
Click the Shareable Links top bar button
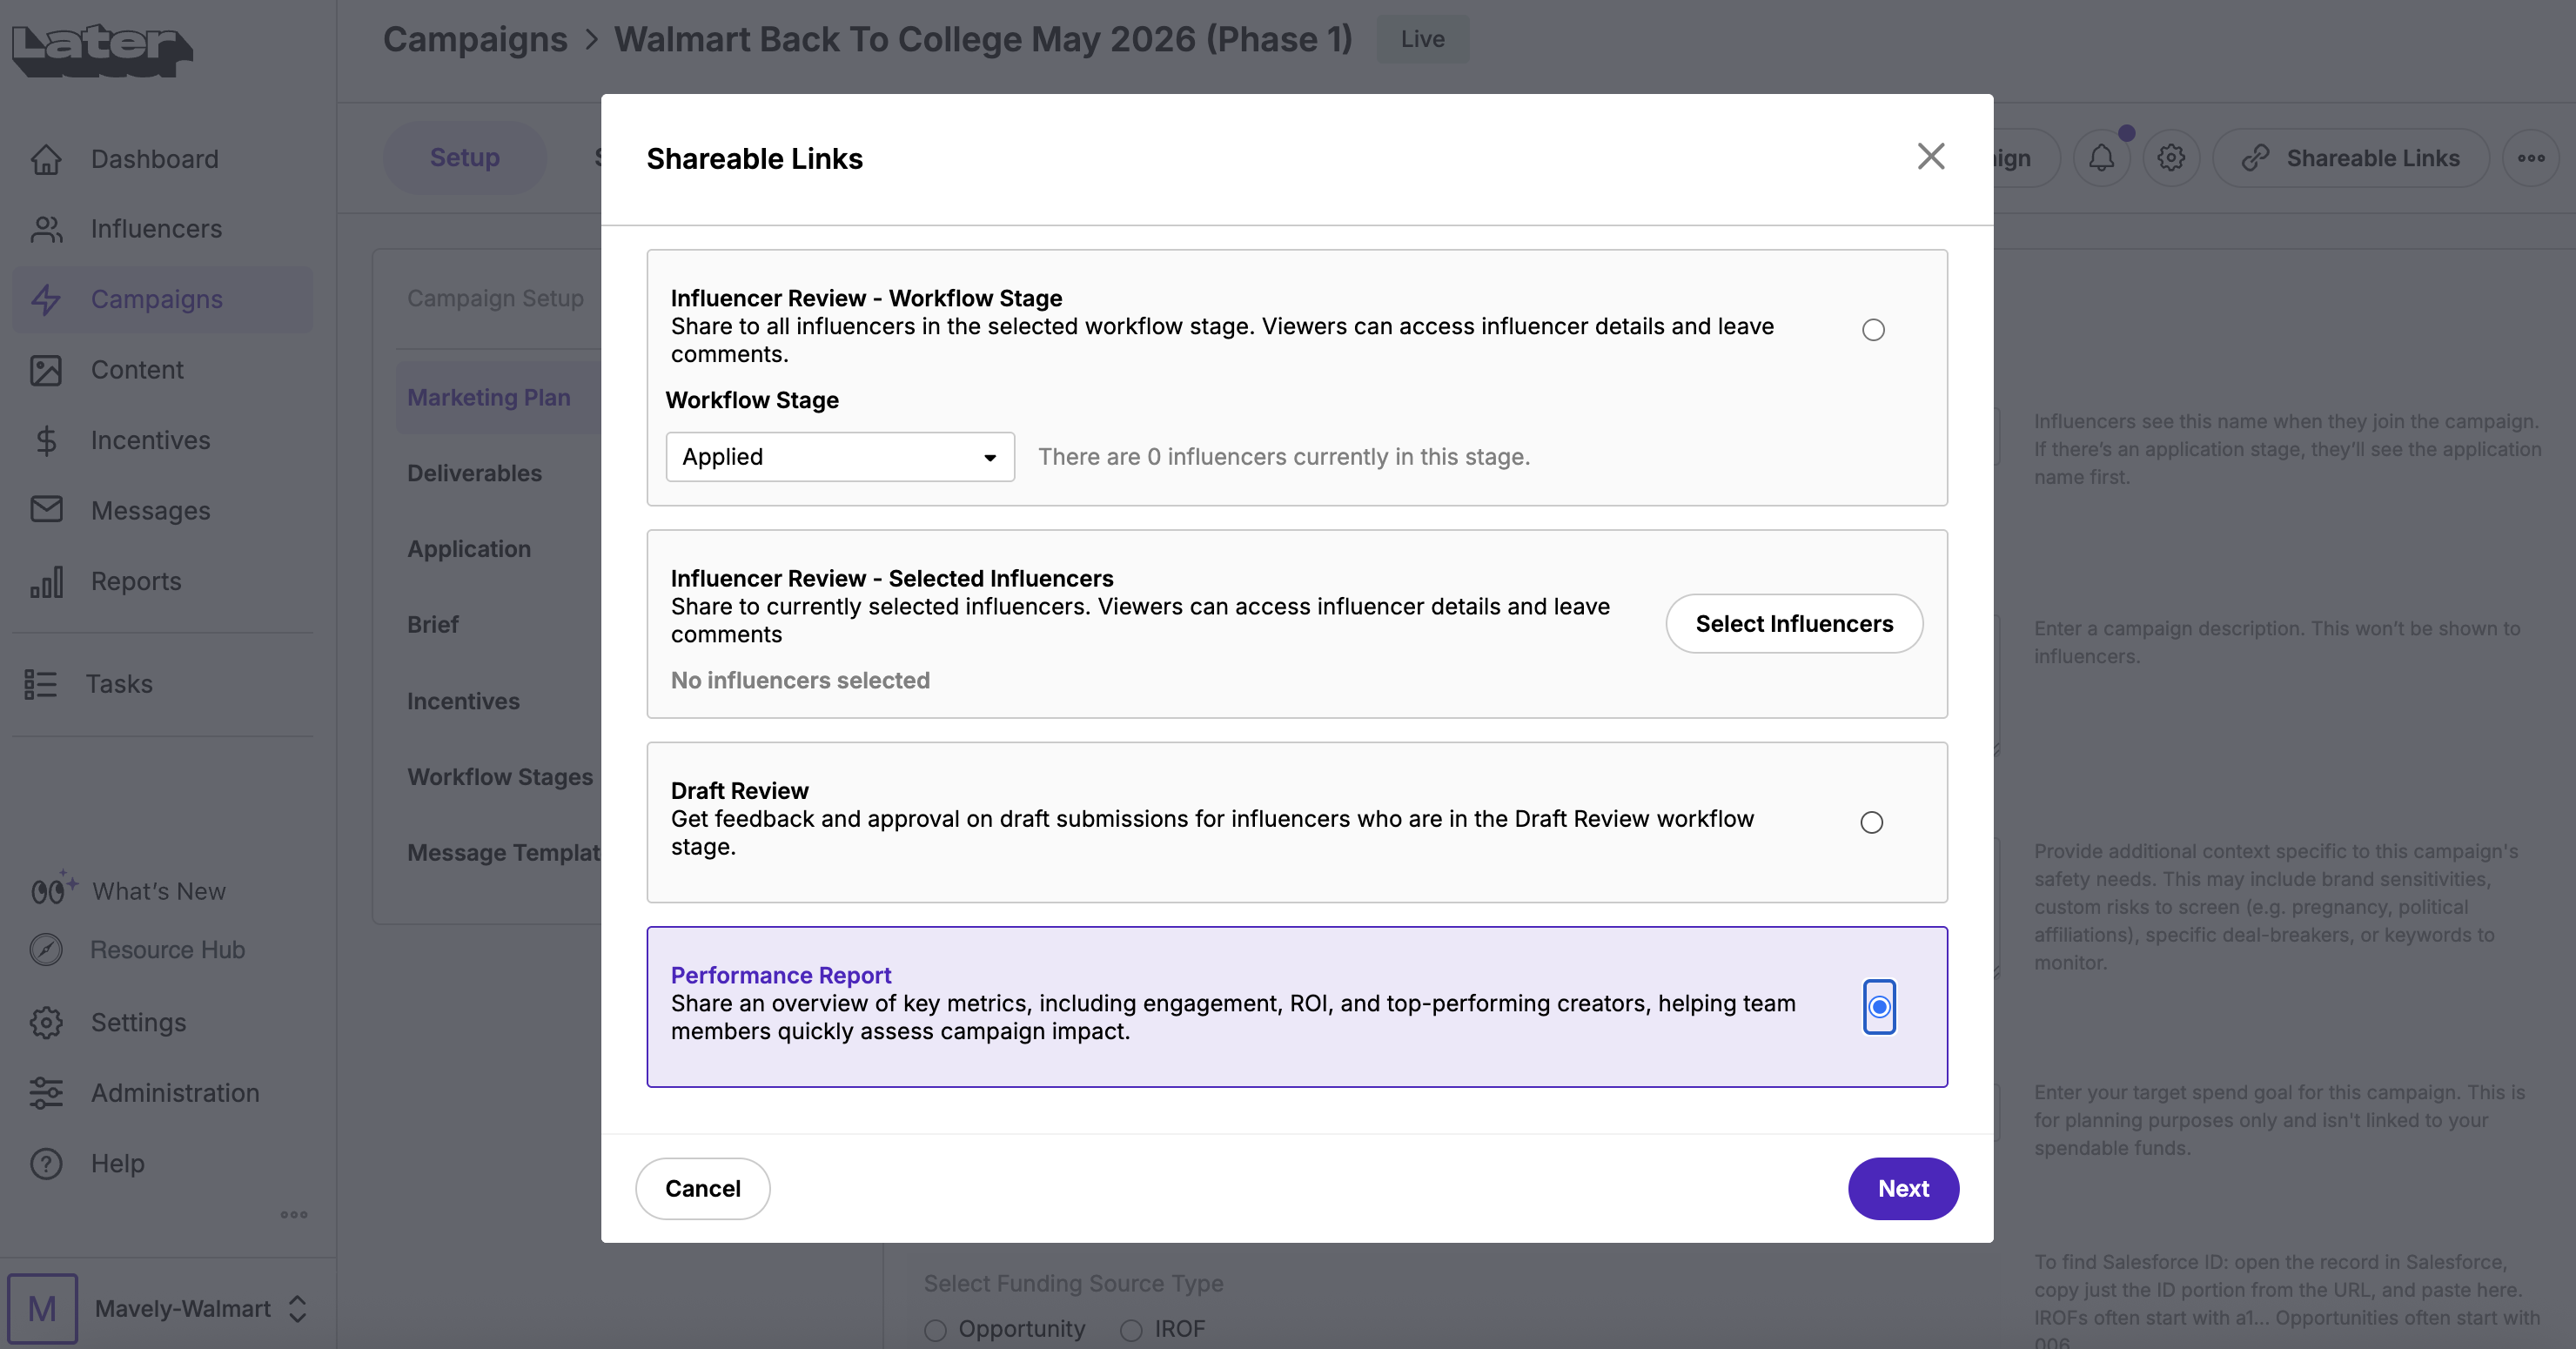coord(2351,158)
